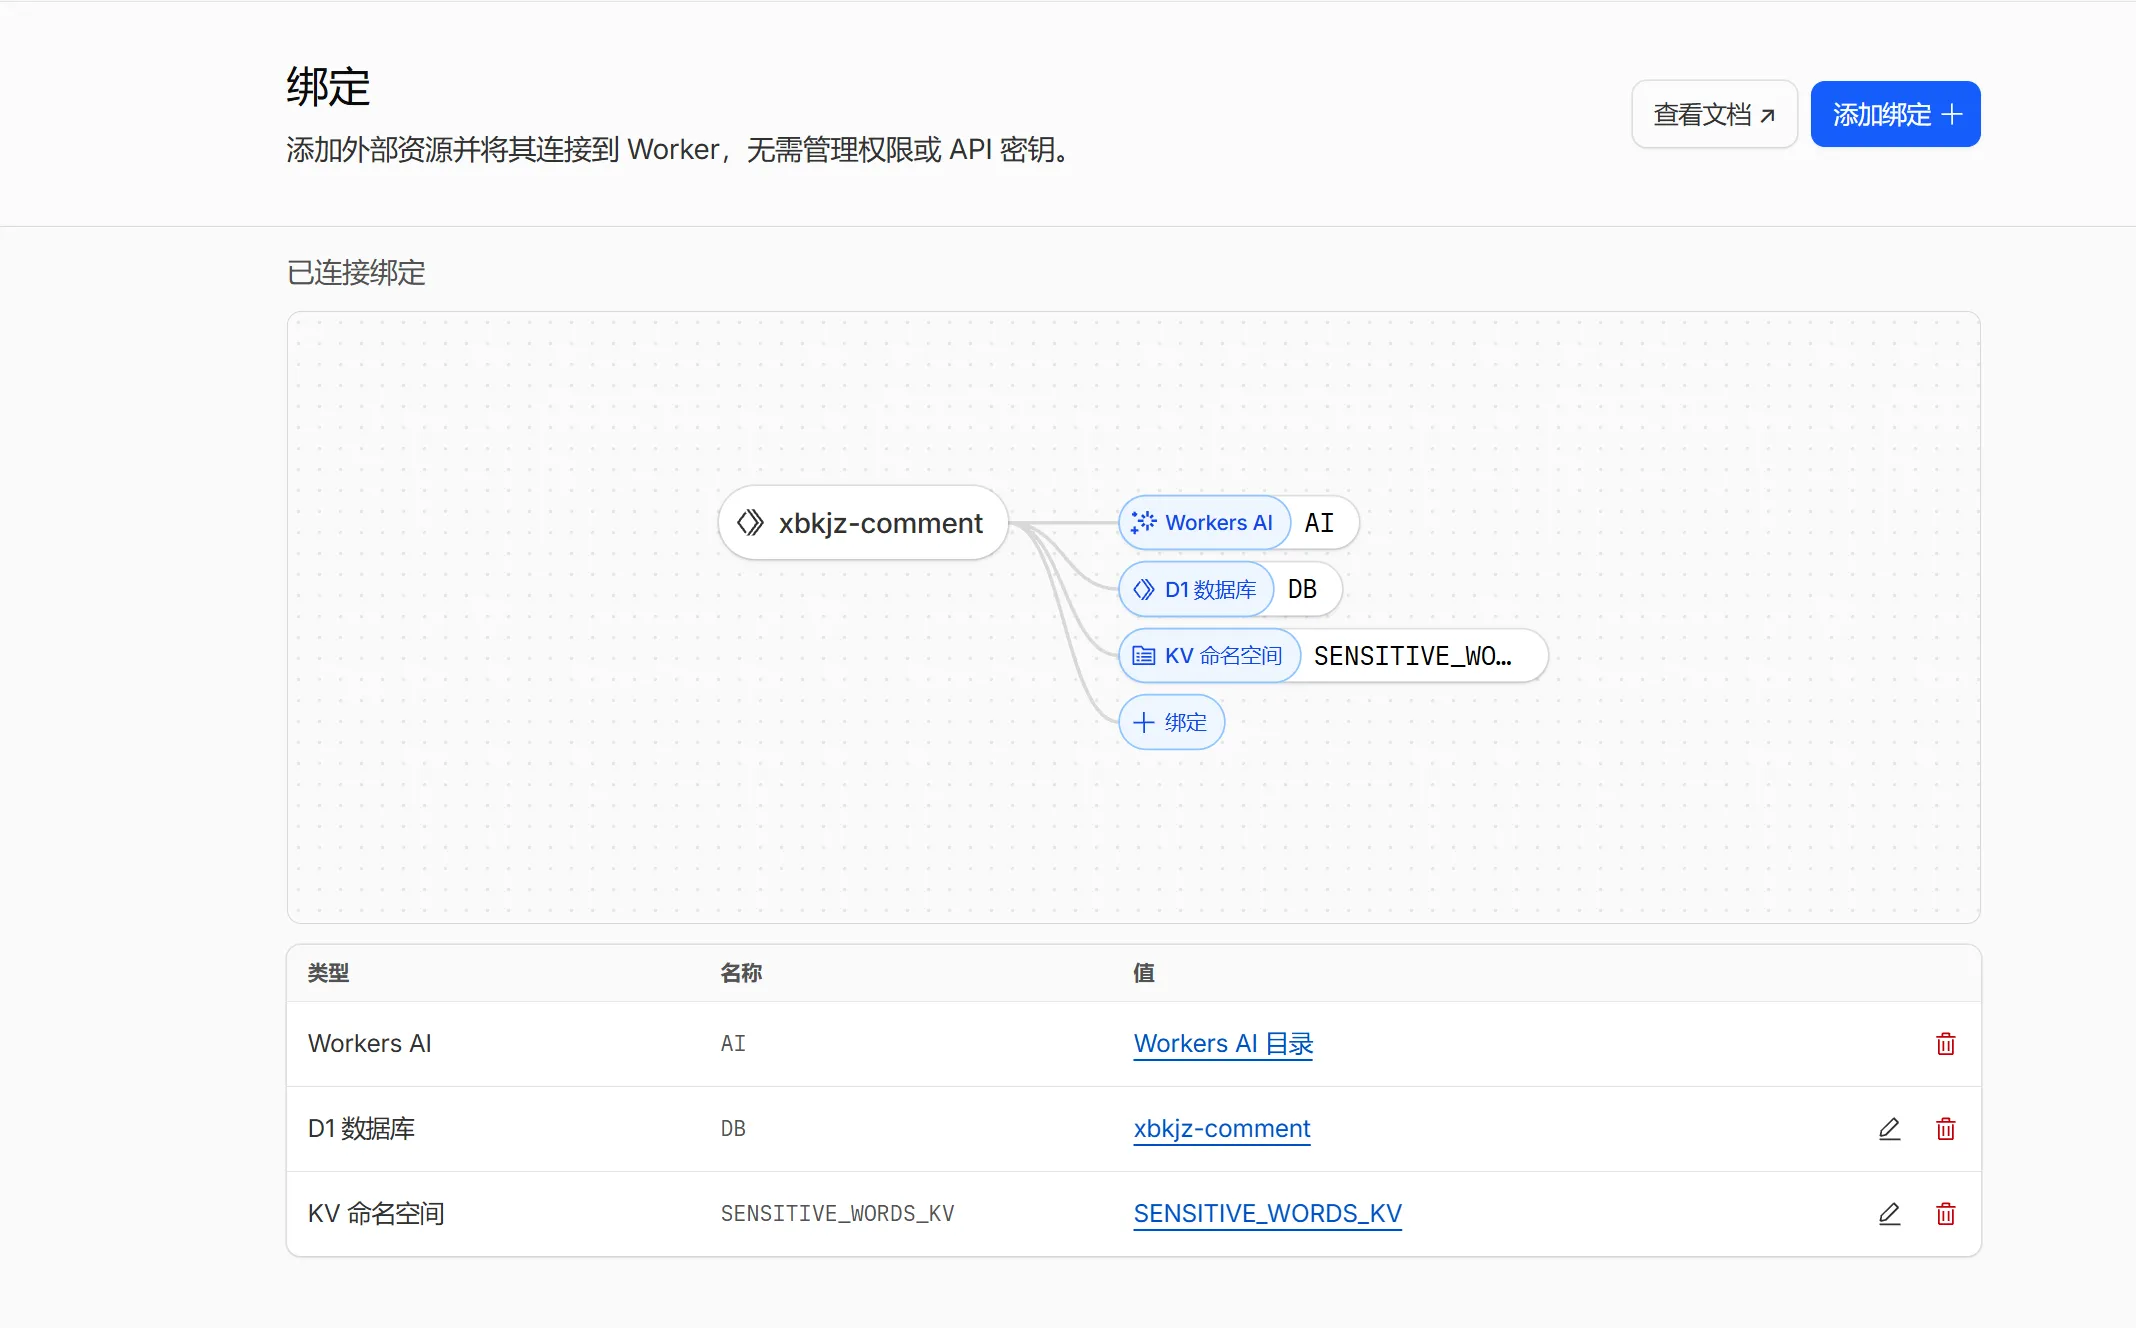
Task: Click the SENSITIVE_WORDS_KV name cell
Action: click(837, 1214)
